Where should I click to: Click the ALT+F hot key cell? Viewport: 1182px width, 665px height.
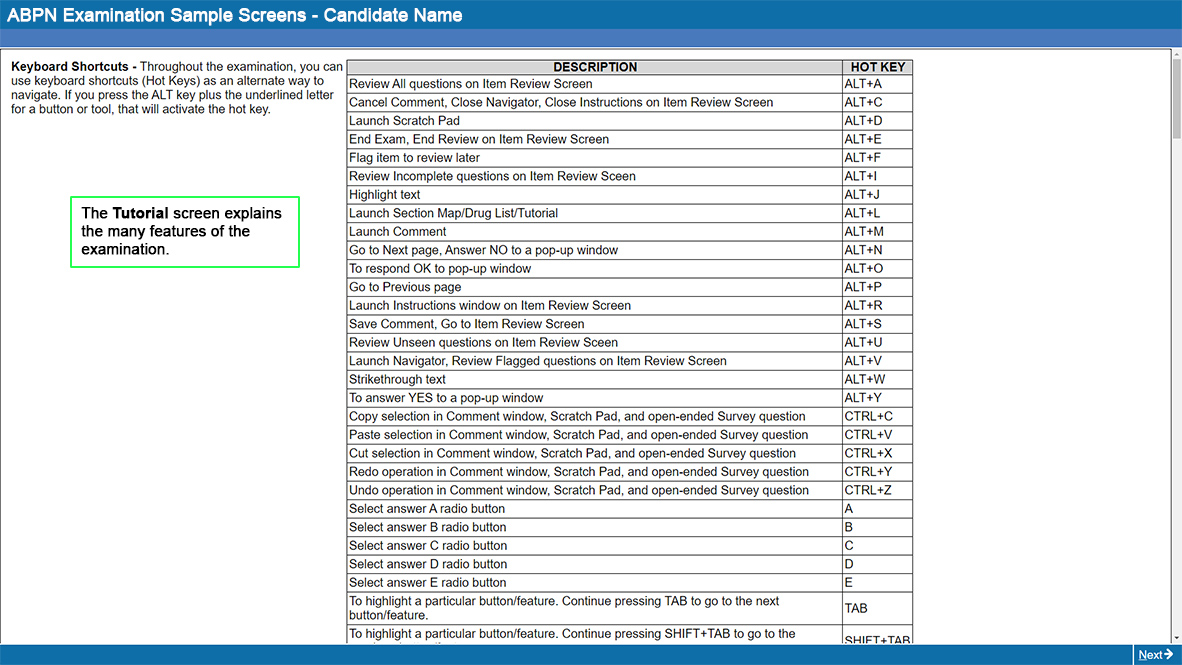coord(877,158)
